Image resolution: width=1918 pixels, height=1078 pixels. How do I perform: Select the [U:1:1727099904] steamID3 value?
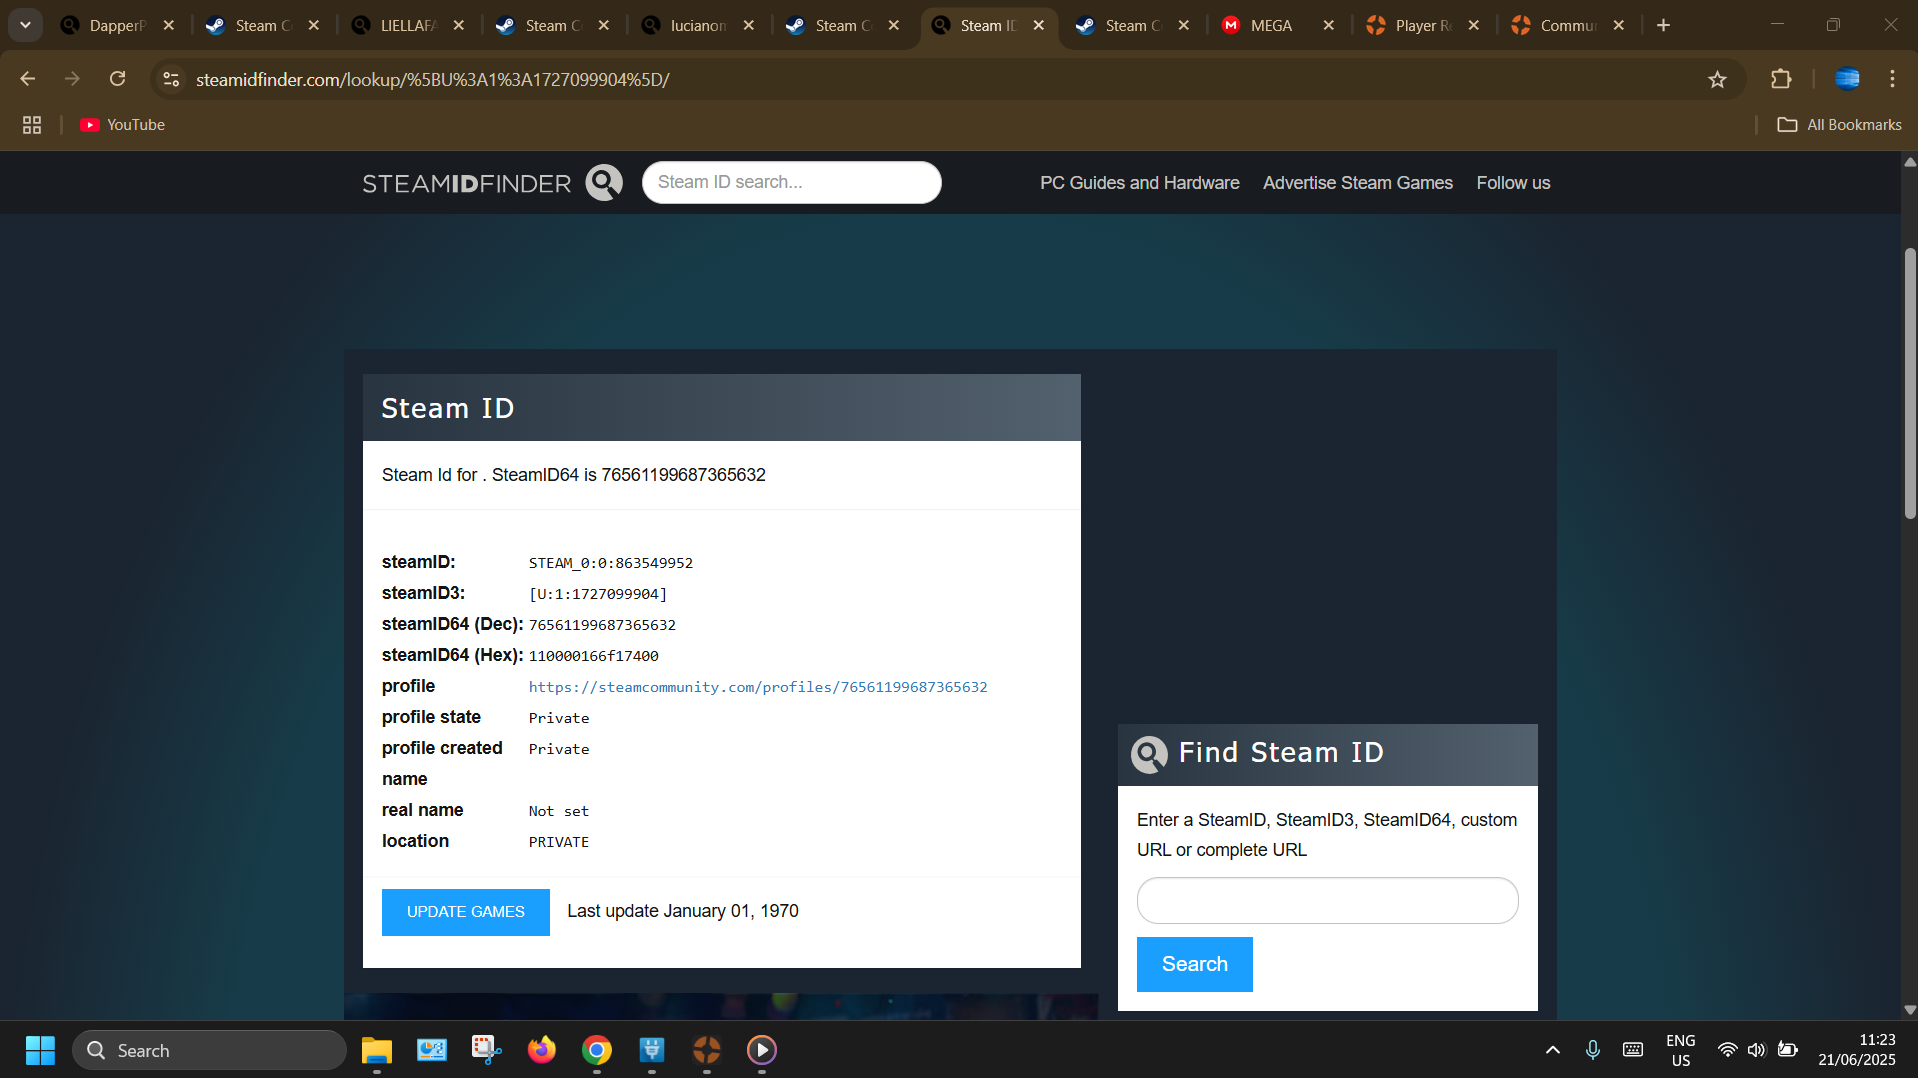pos(598,594)
